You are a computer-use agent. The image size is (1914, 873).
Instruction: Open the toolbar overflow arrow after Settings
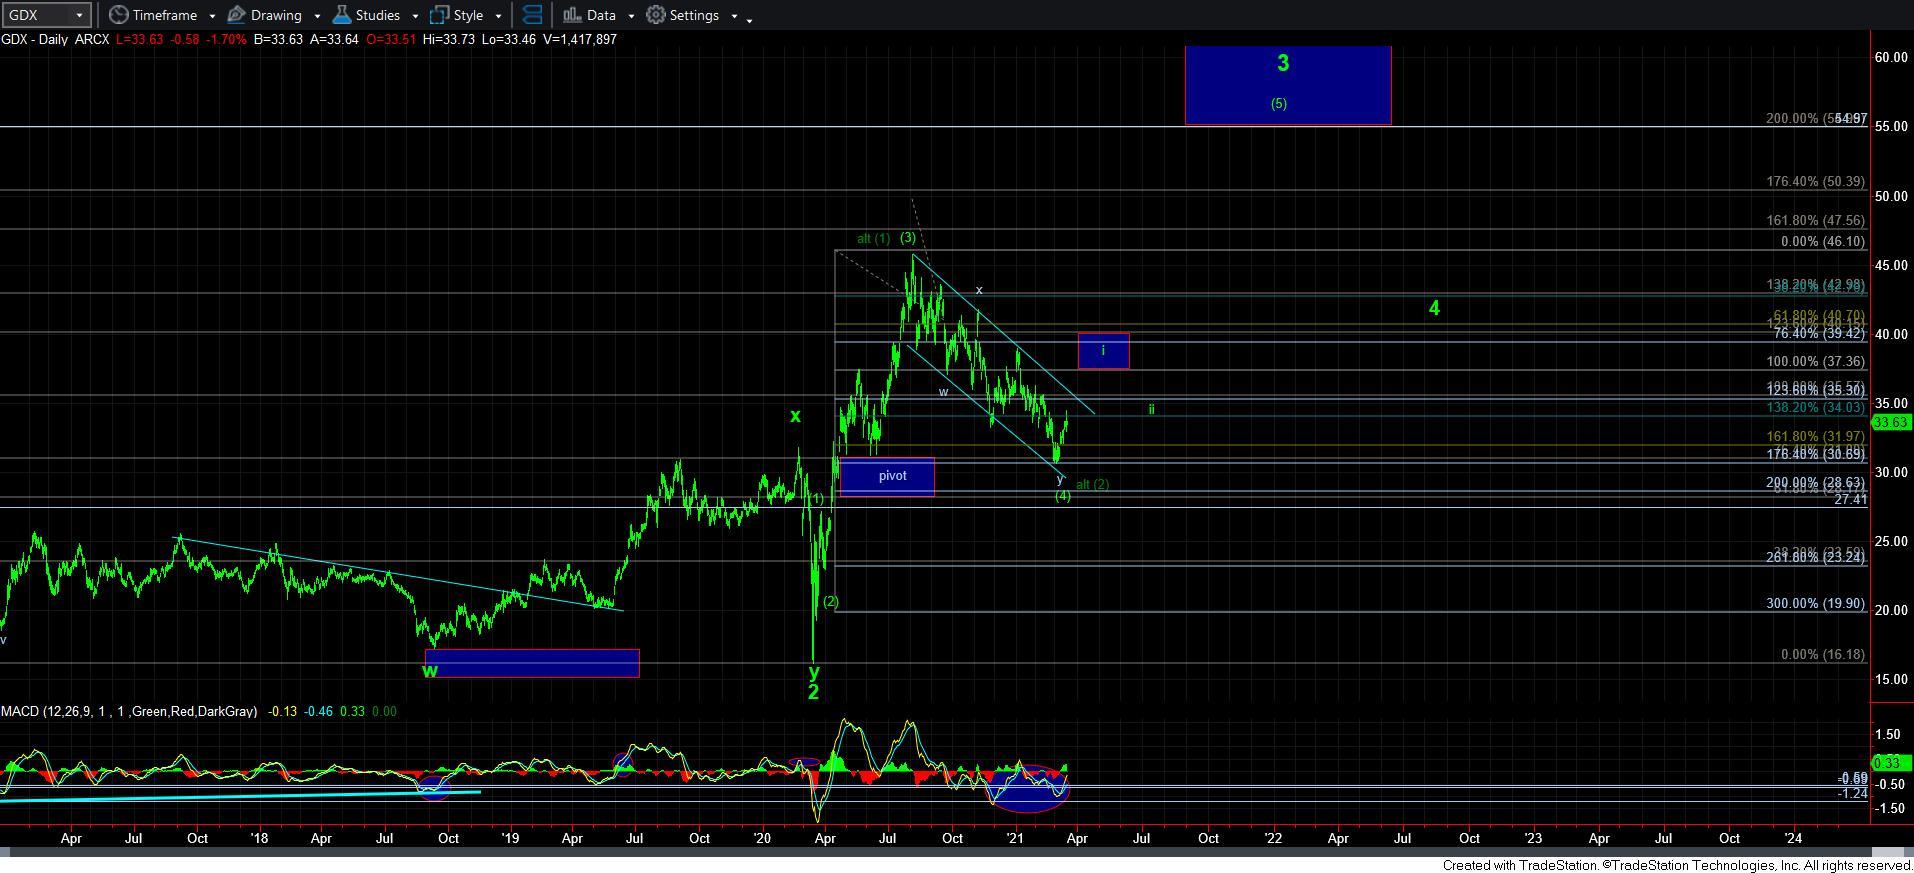(750, 18)
